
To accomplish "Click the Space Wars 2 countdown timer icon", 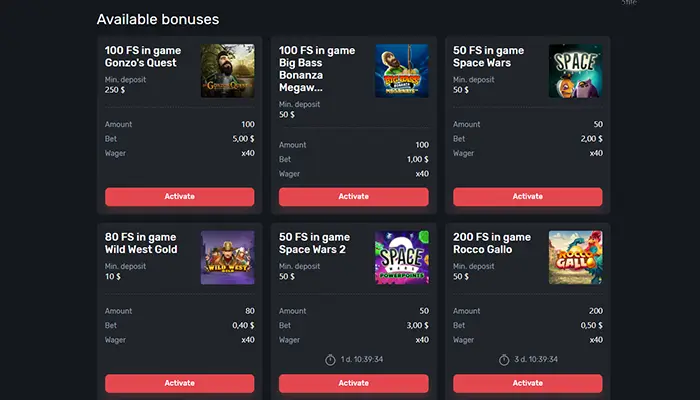I will tap(330, 358).
